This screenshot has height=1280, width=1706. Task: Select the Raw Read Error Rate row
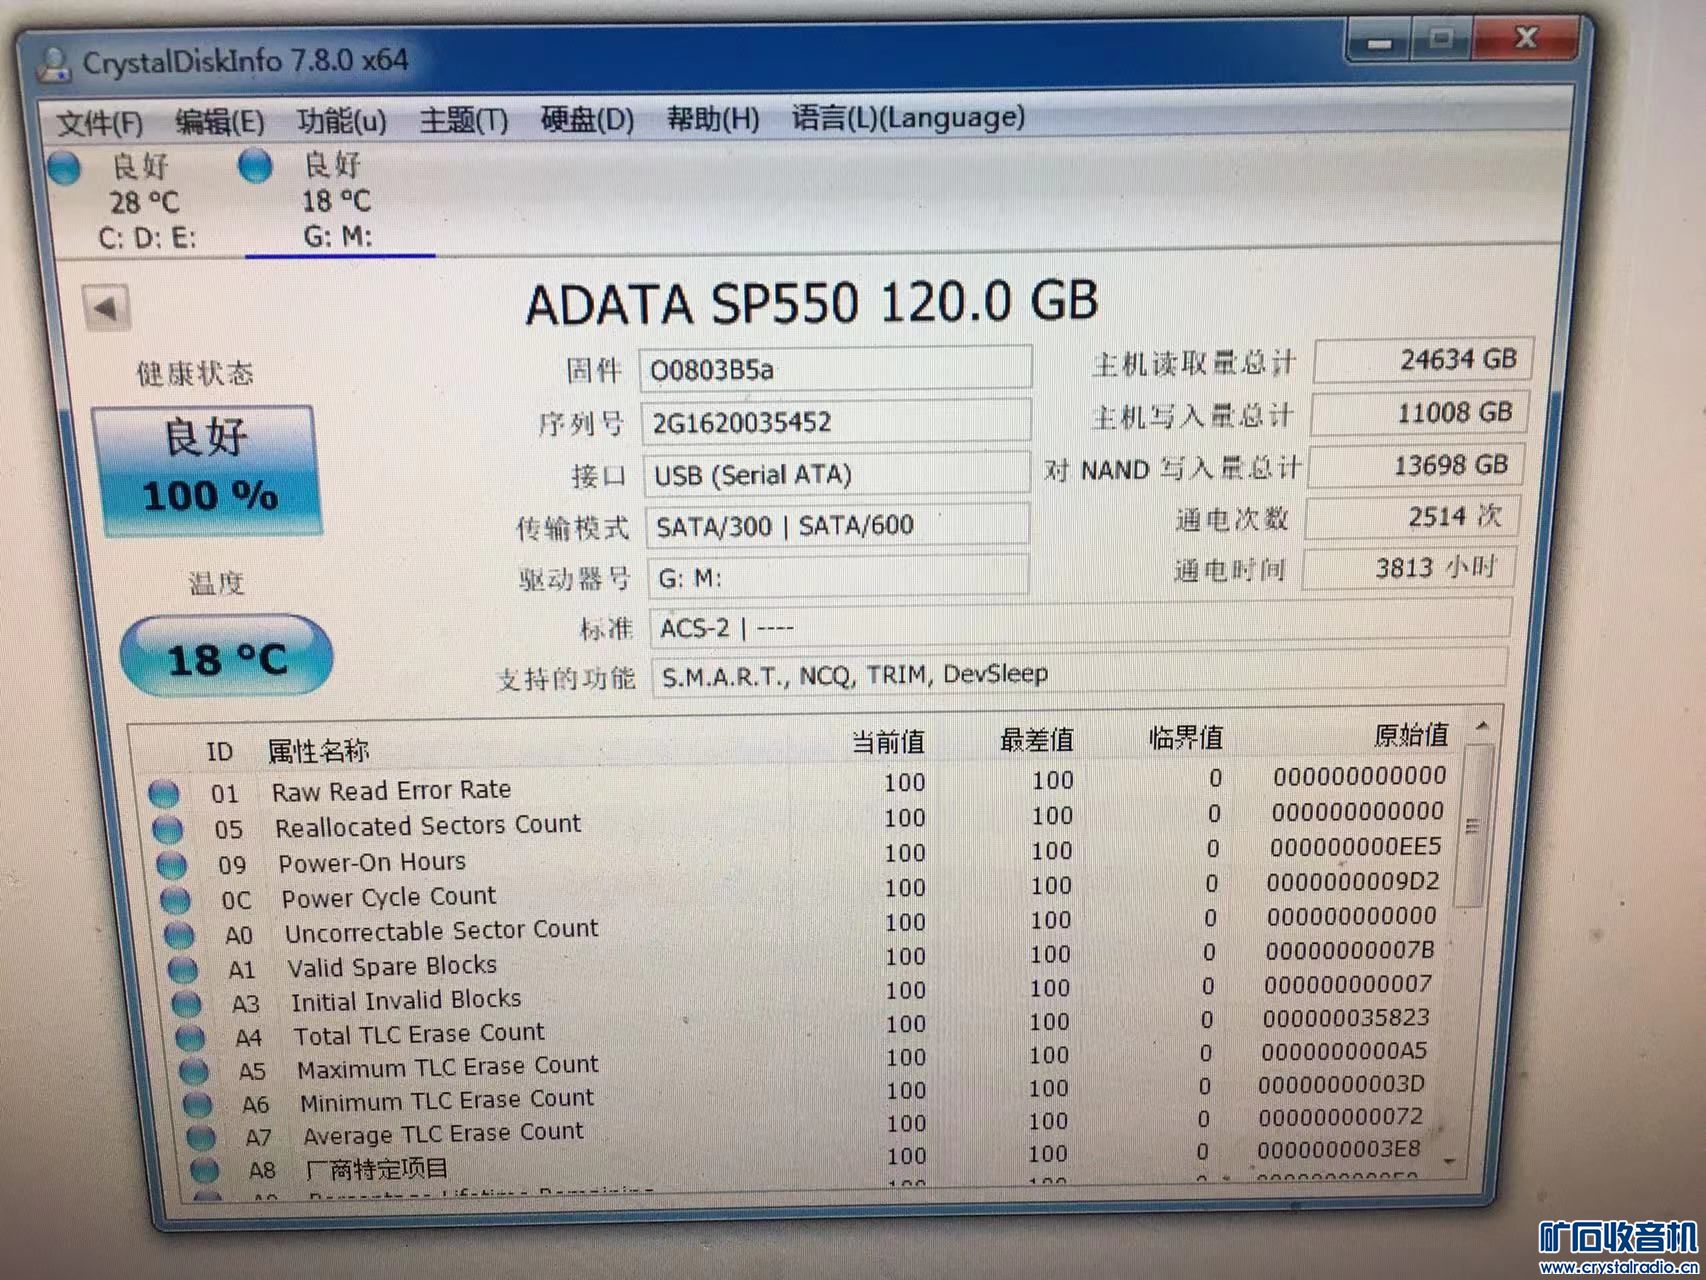800,784
